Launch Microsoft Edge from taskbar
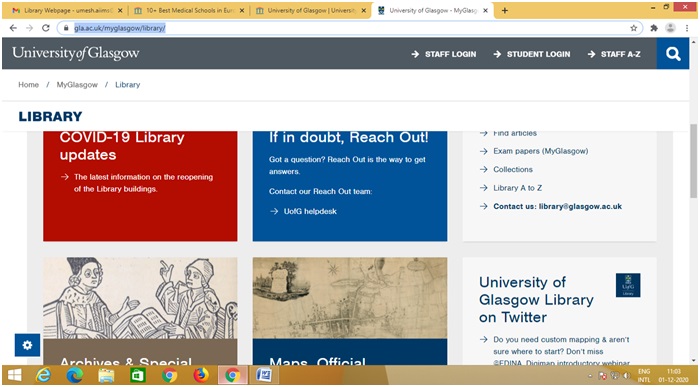This screenshot has height=387, width=700. click(x=75, y=375)
